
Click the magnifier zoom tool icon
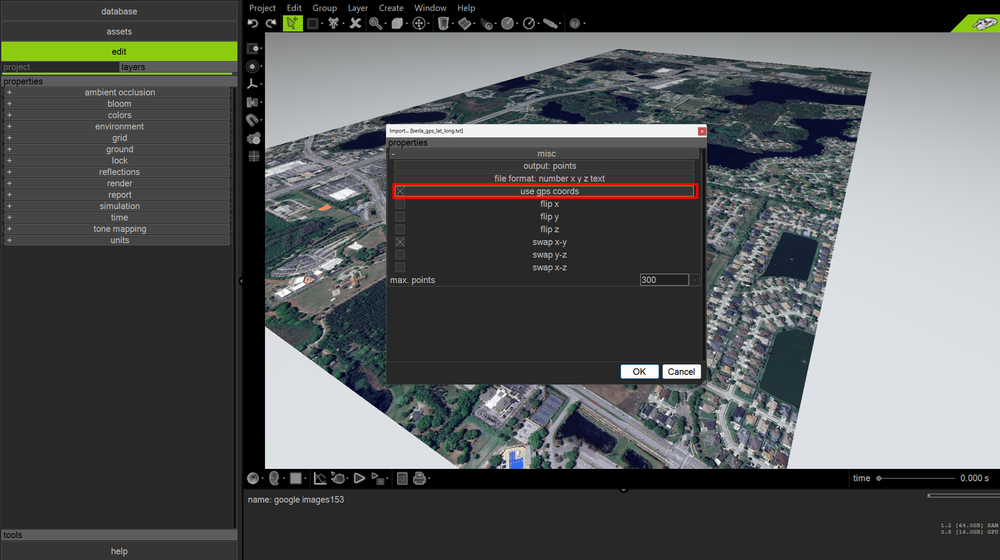pyautogui.click(x=376, y=23)
